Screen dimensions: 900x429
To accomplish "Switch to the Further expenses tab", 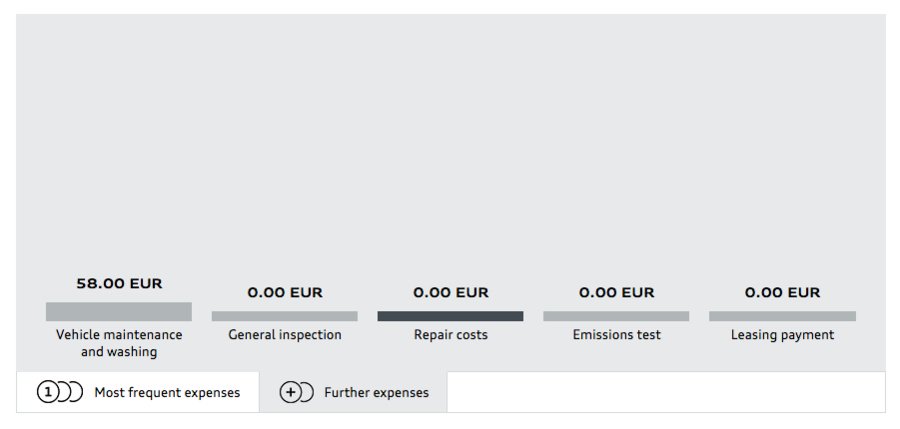I will (353, 392).
